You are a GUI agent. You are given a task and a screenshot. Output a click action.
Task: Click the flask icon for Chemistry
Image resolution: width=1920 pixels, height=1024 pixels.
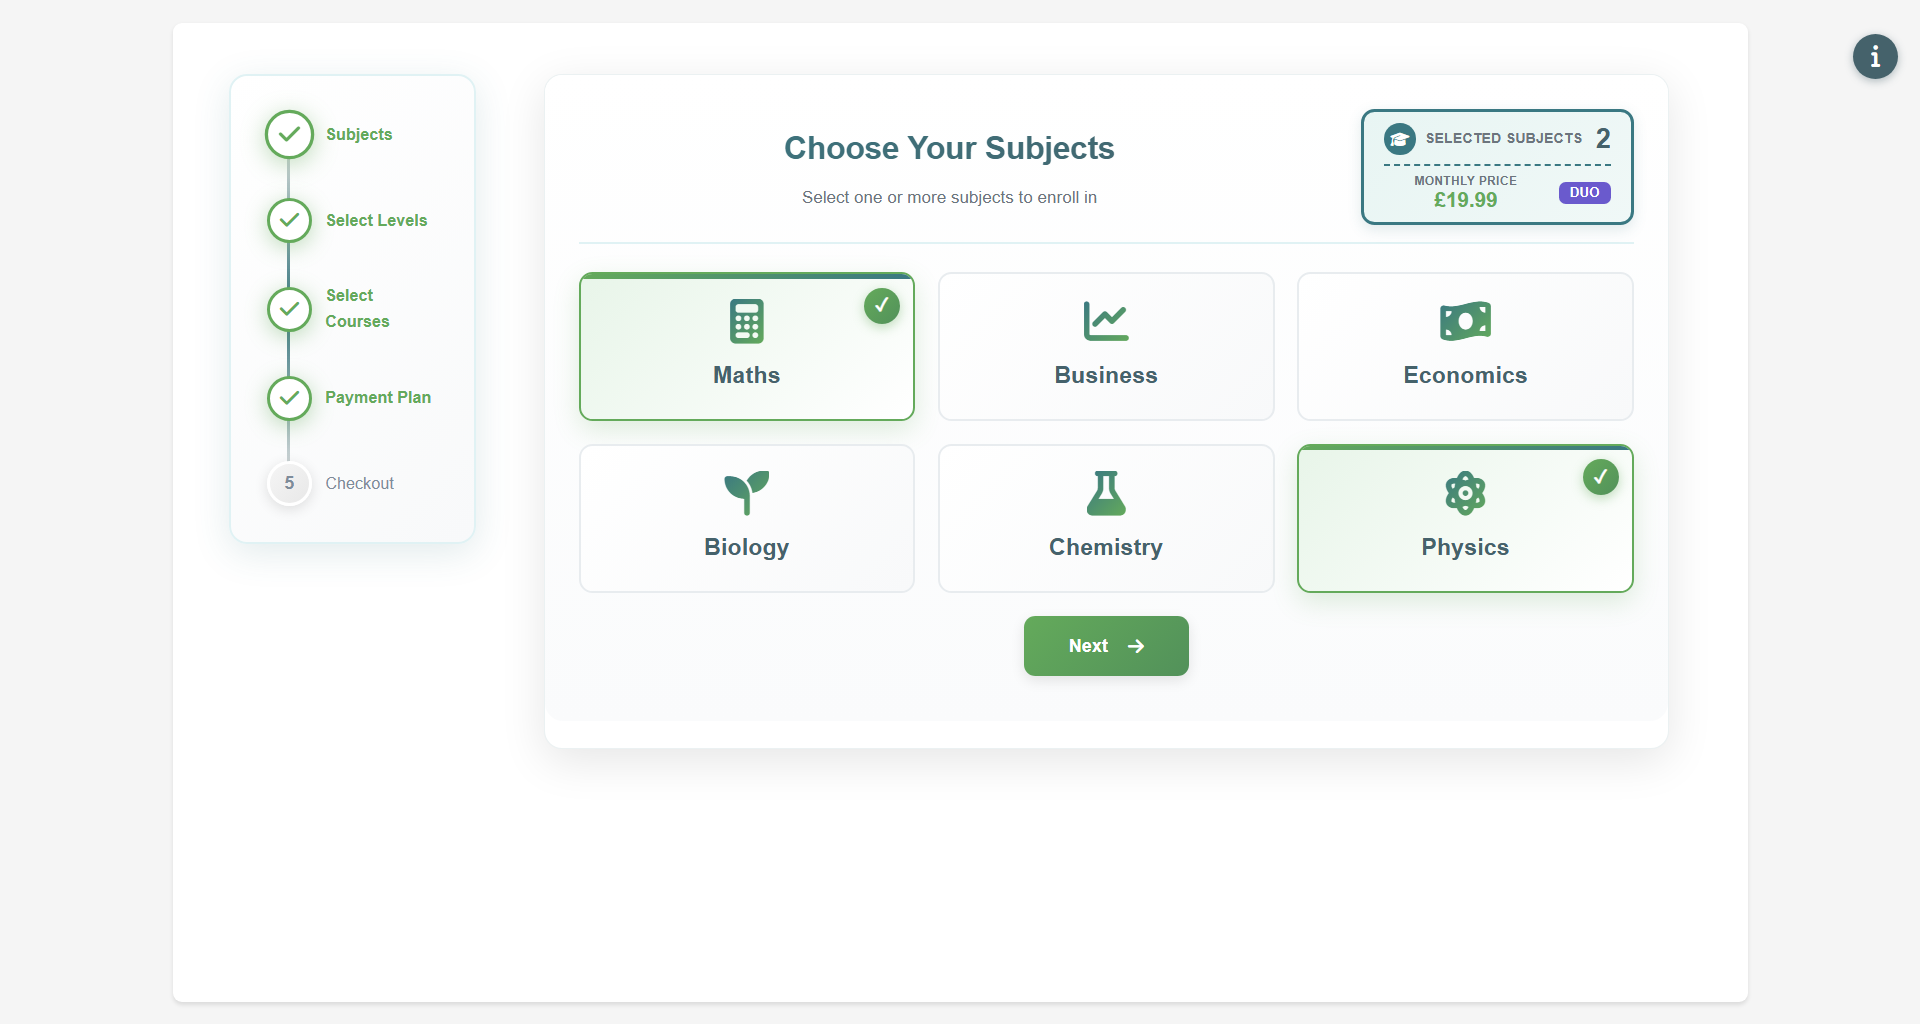[x=1105, y=491]
